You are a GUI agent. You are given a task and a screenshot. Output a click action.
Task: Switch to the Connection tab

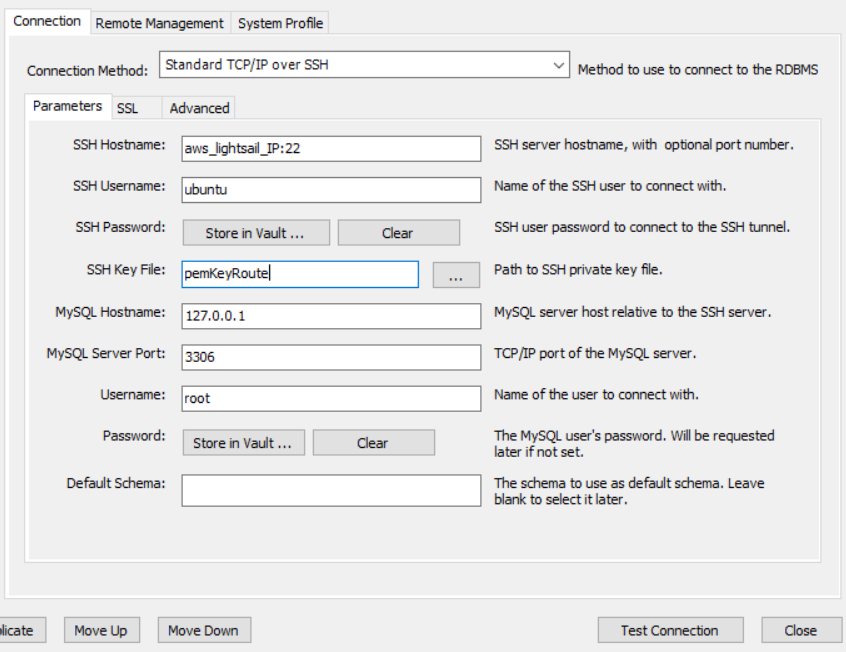(x=47, y=22)
